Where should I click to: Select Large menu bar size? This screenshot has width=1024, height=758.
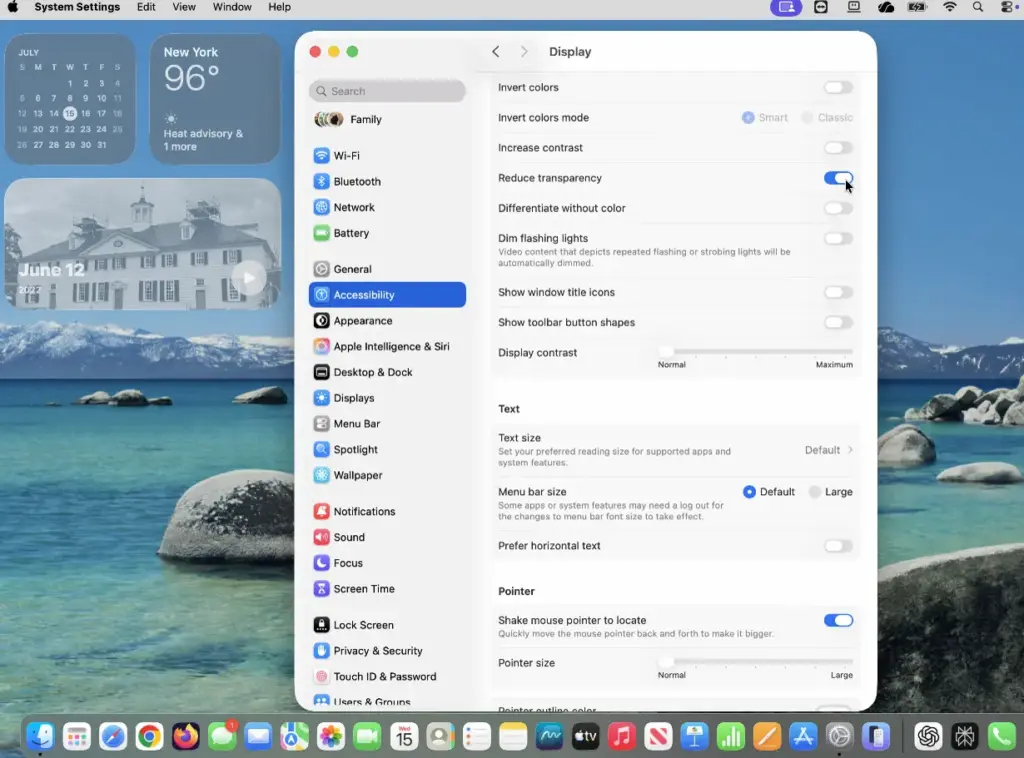(814, 492)
